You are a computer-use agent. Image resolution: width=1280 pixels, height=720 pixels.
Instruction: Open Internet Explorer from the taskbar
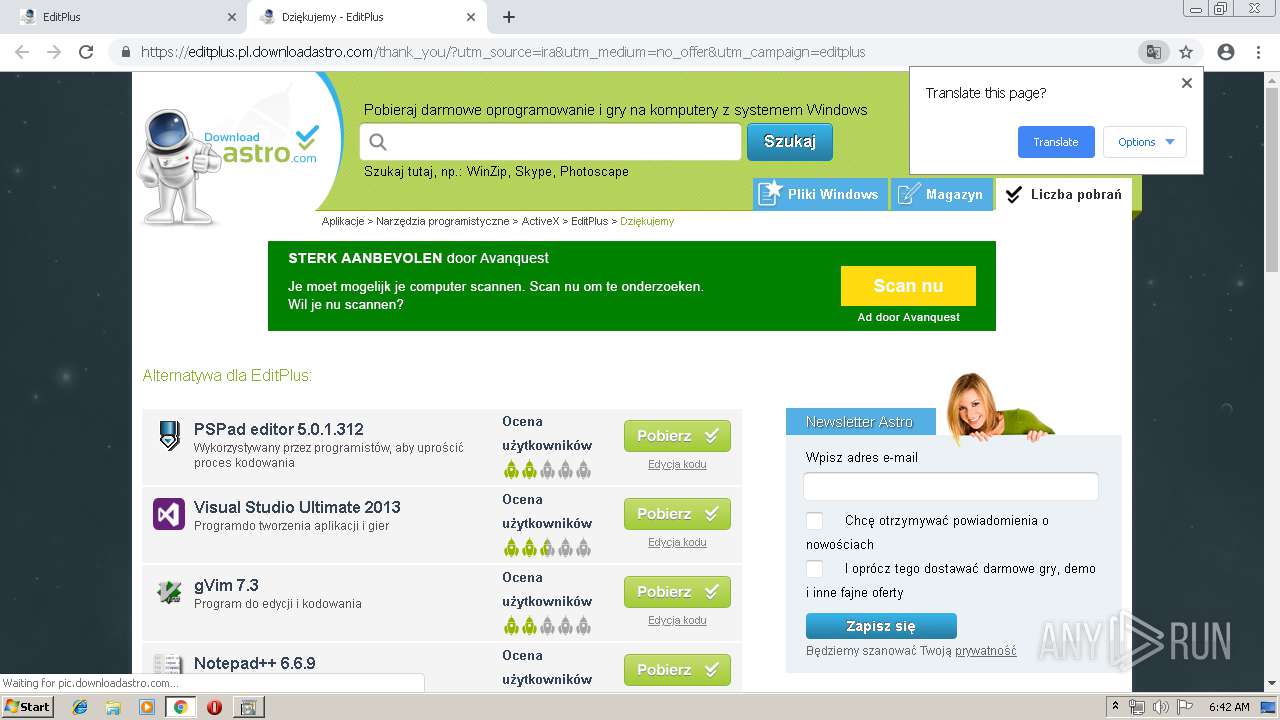click(80, 707)
